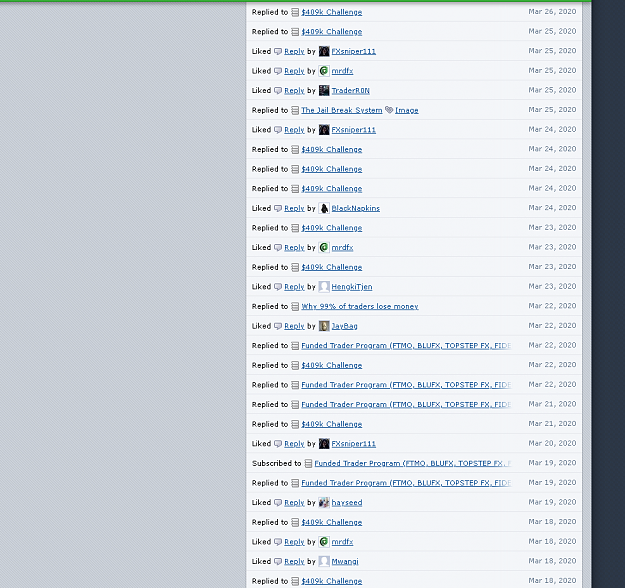Click the HengkiTjen blank avatar
Screen dimensions: 625x588
pyautogui.click(x=324, y=287)
